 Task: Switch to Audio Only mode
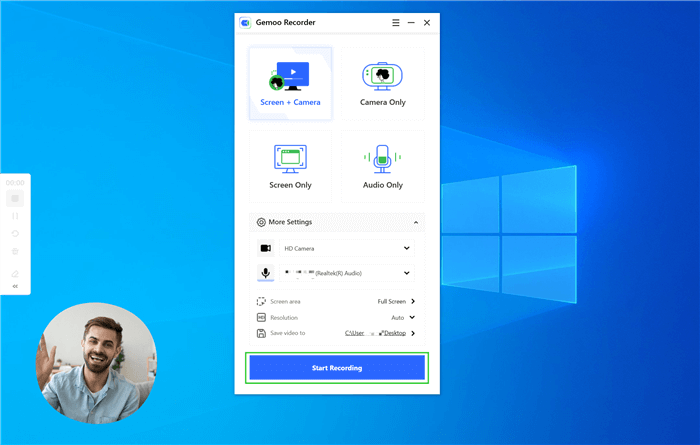(x=383, y=166)
